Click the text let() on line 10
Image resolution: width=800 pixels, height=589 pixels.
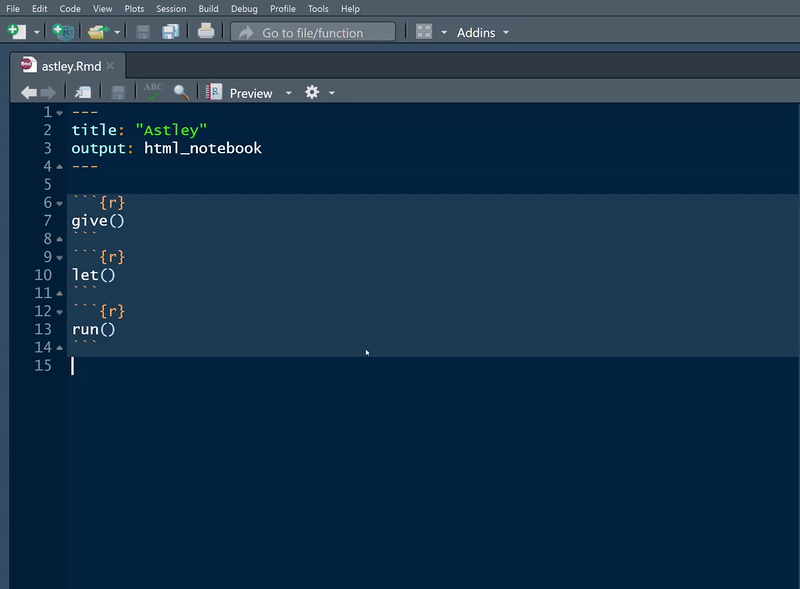94,275
